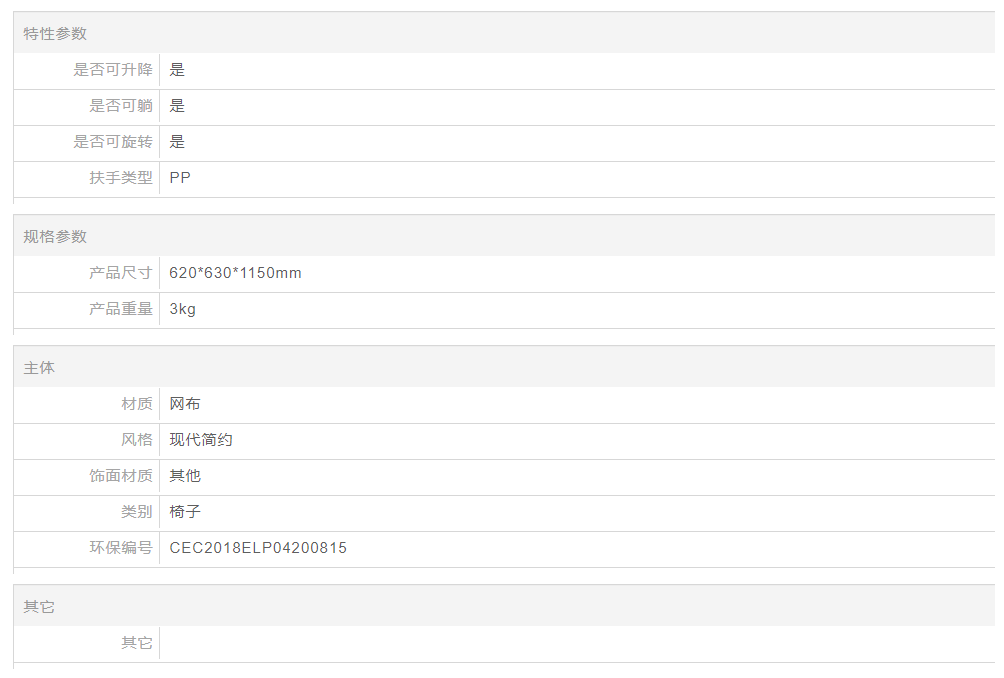This screenshot has height=678, width=1004.
Task: Click the 饰面材质 label
Action: pyautogui.click(x=121, y=476)
